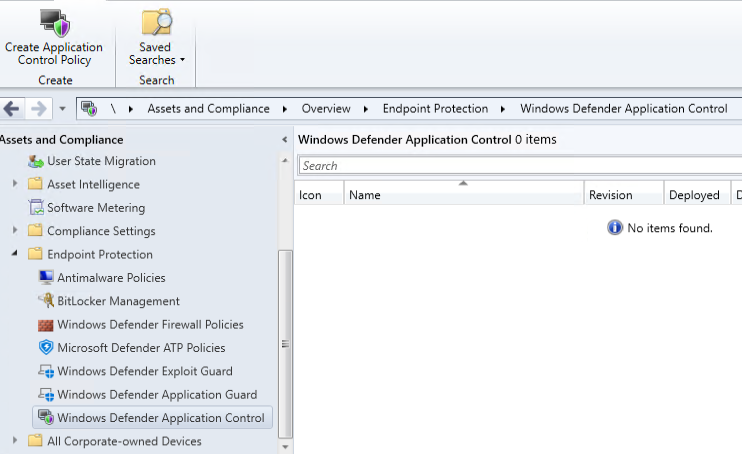Go forward with the right arrow
Screen dimensions: 742x454
pos(38,109)
